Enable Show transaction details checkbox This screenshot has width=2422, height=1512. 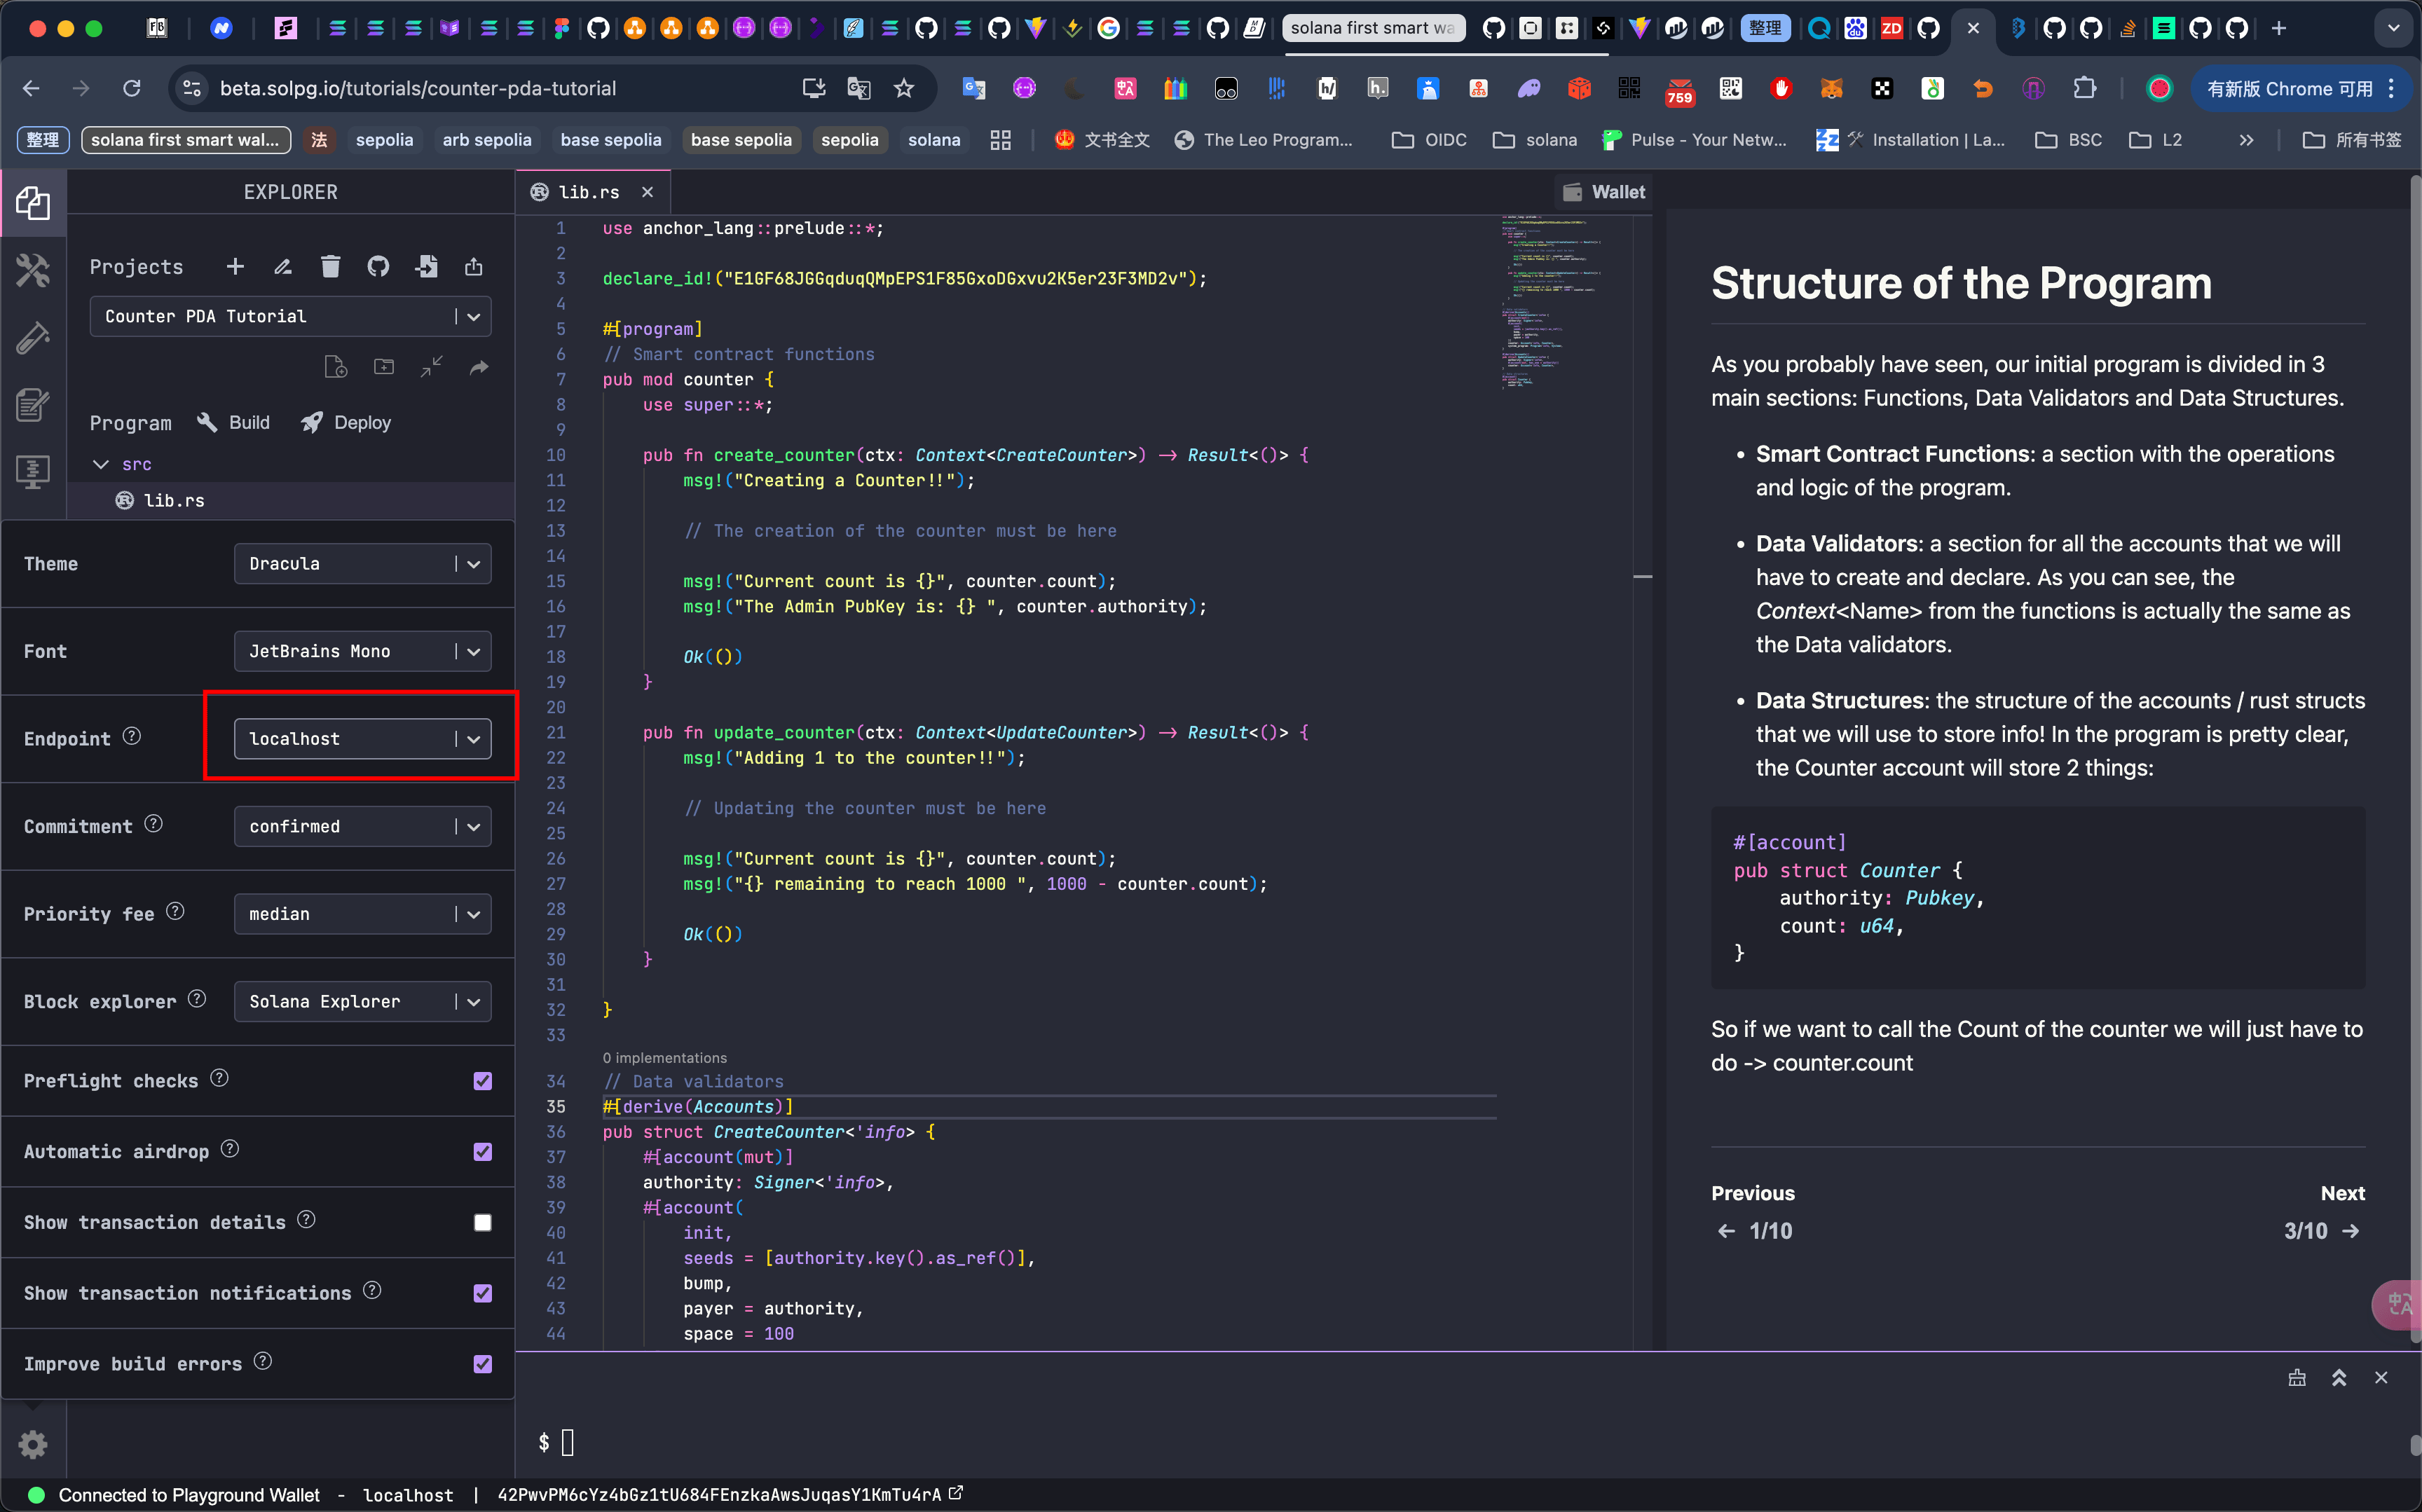pos(483,1223)
